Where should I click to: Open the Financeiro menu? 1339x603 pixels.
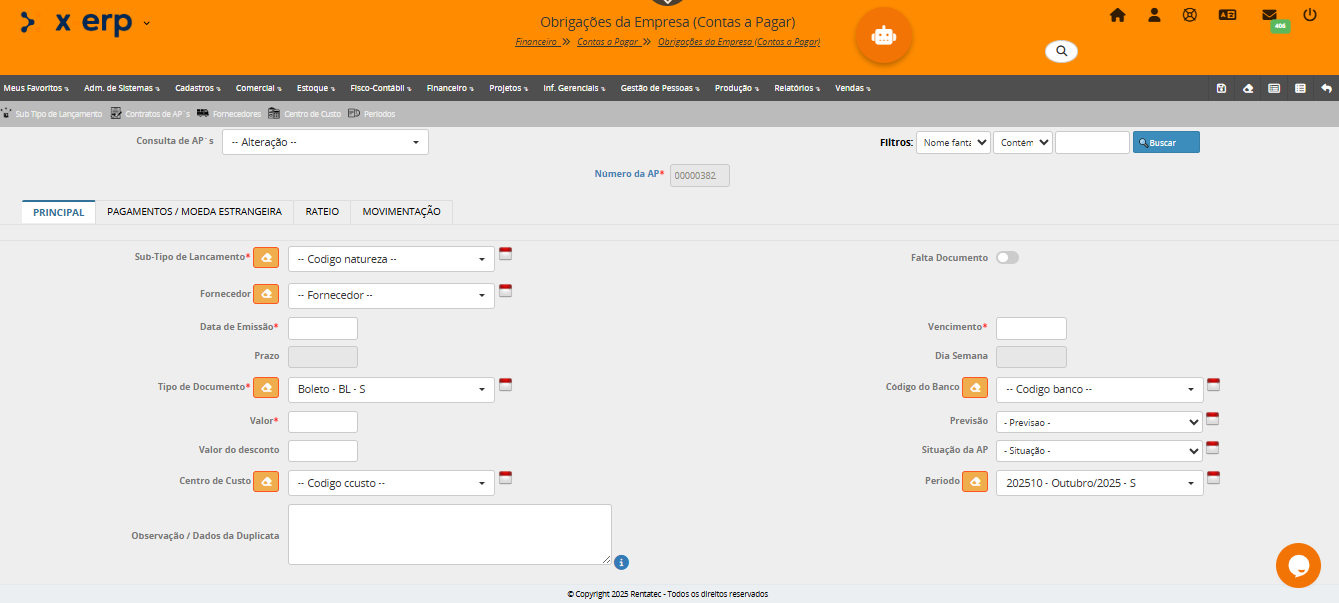click(449, 88)
